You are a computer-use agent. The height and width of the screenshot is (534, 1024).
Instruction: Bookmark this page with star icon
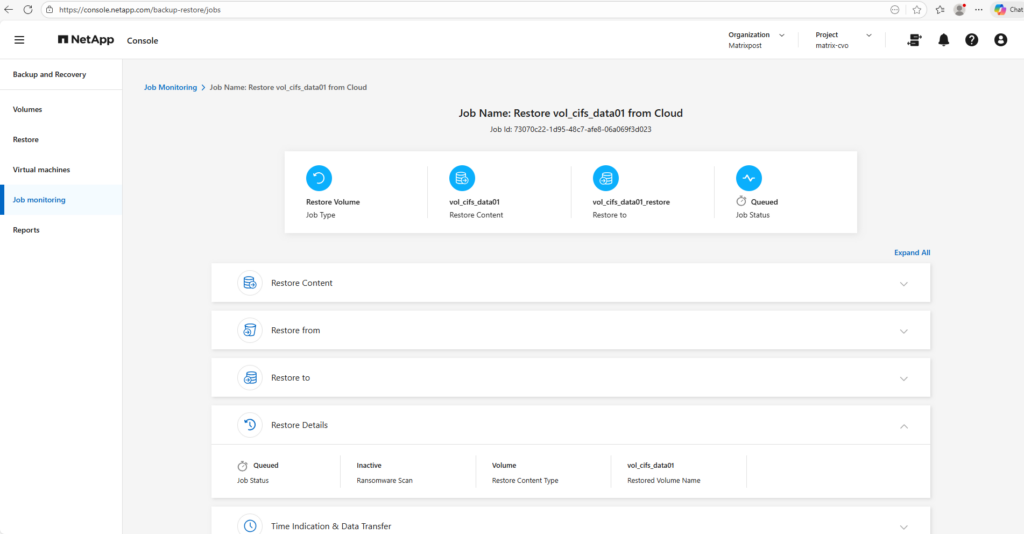[x=917, y=9]
